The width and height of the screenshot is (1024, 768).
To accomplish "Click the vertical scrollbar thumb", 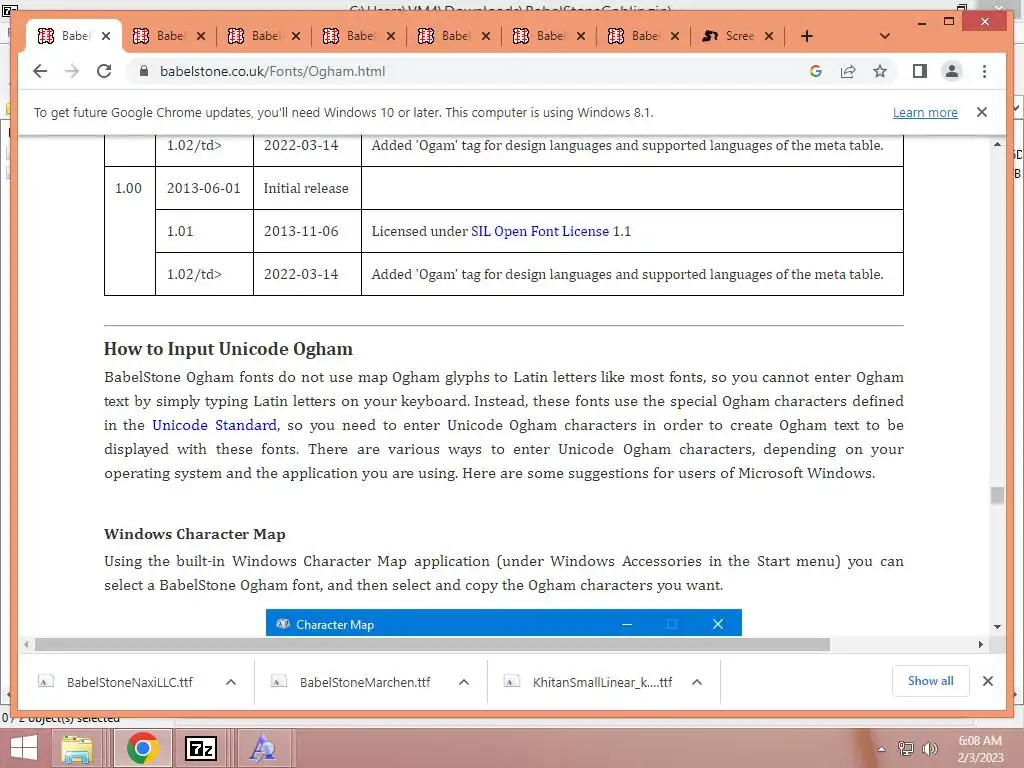I will click(x=997, y=496).
